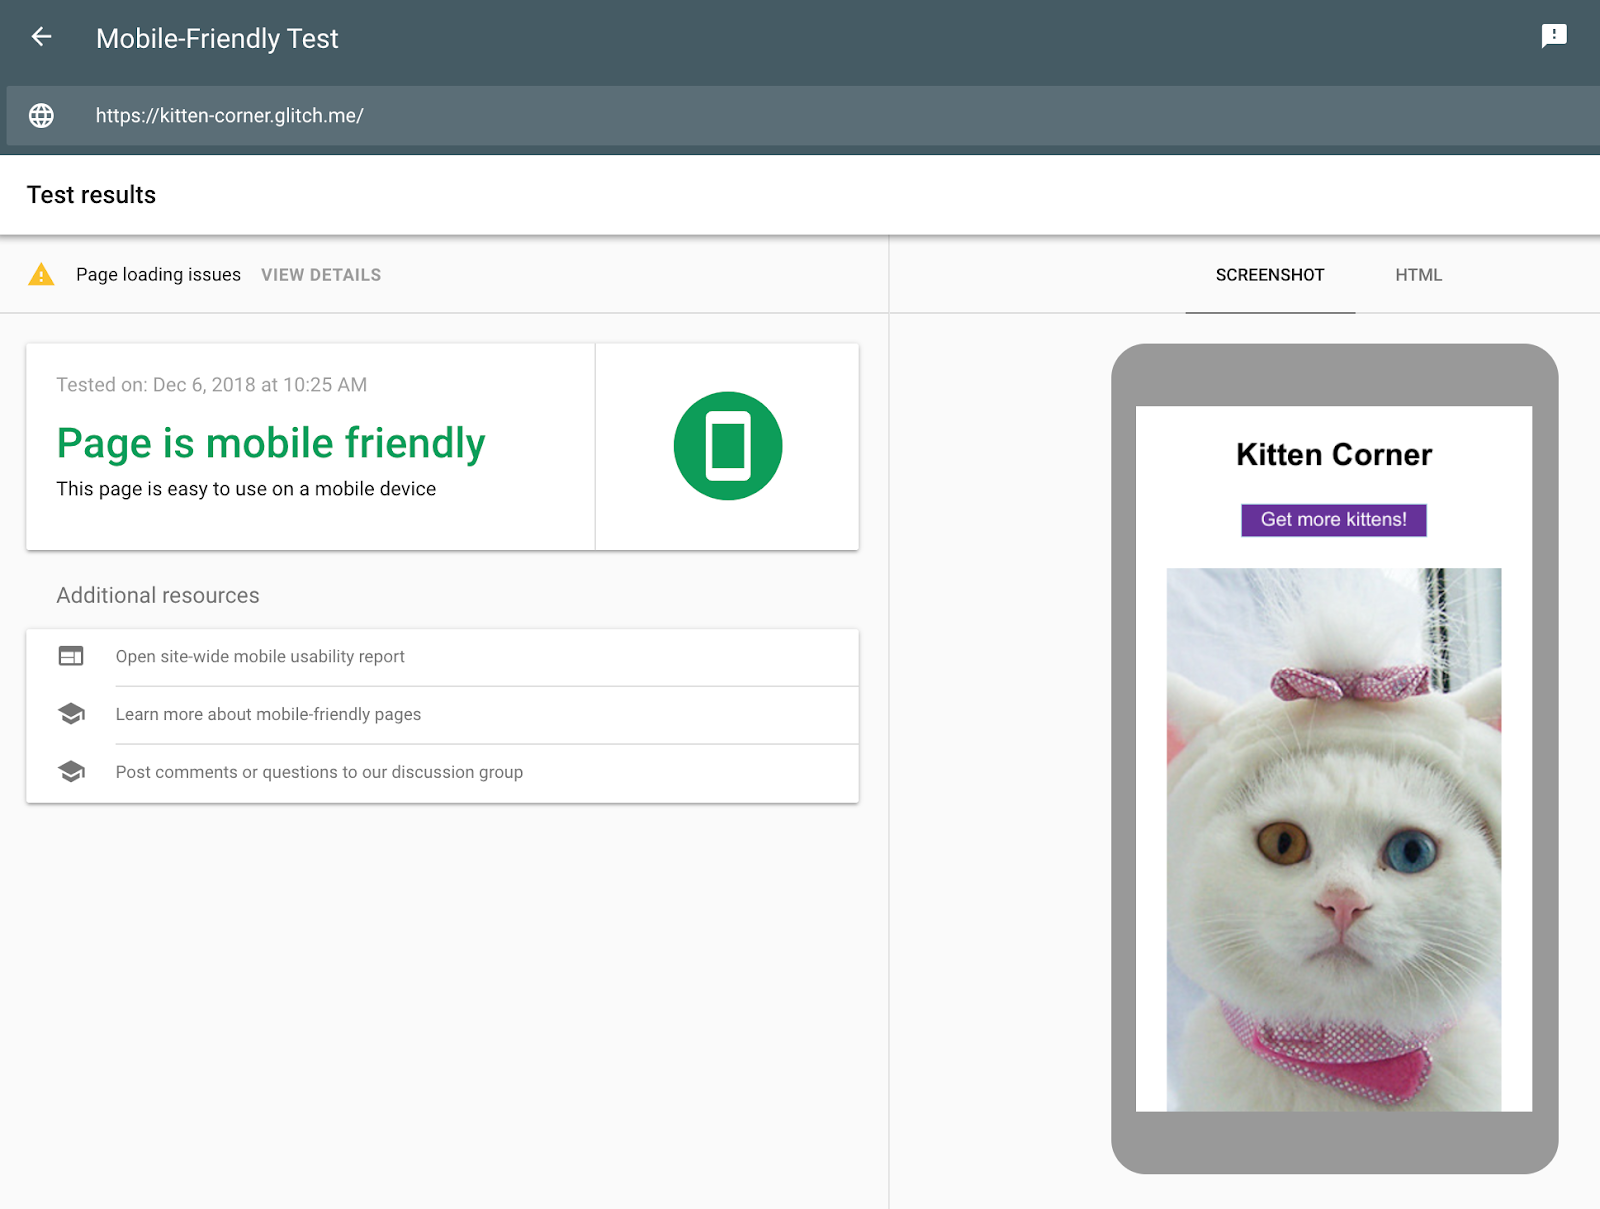Image resolution: width=1600 pixels, height=1209 pixels.
Task: Open the feedback icon in the top bar
Action: point(1554,37)
